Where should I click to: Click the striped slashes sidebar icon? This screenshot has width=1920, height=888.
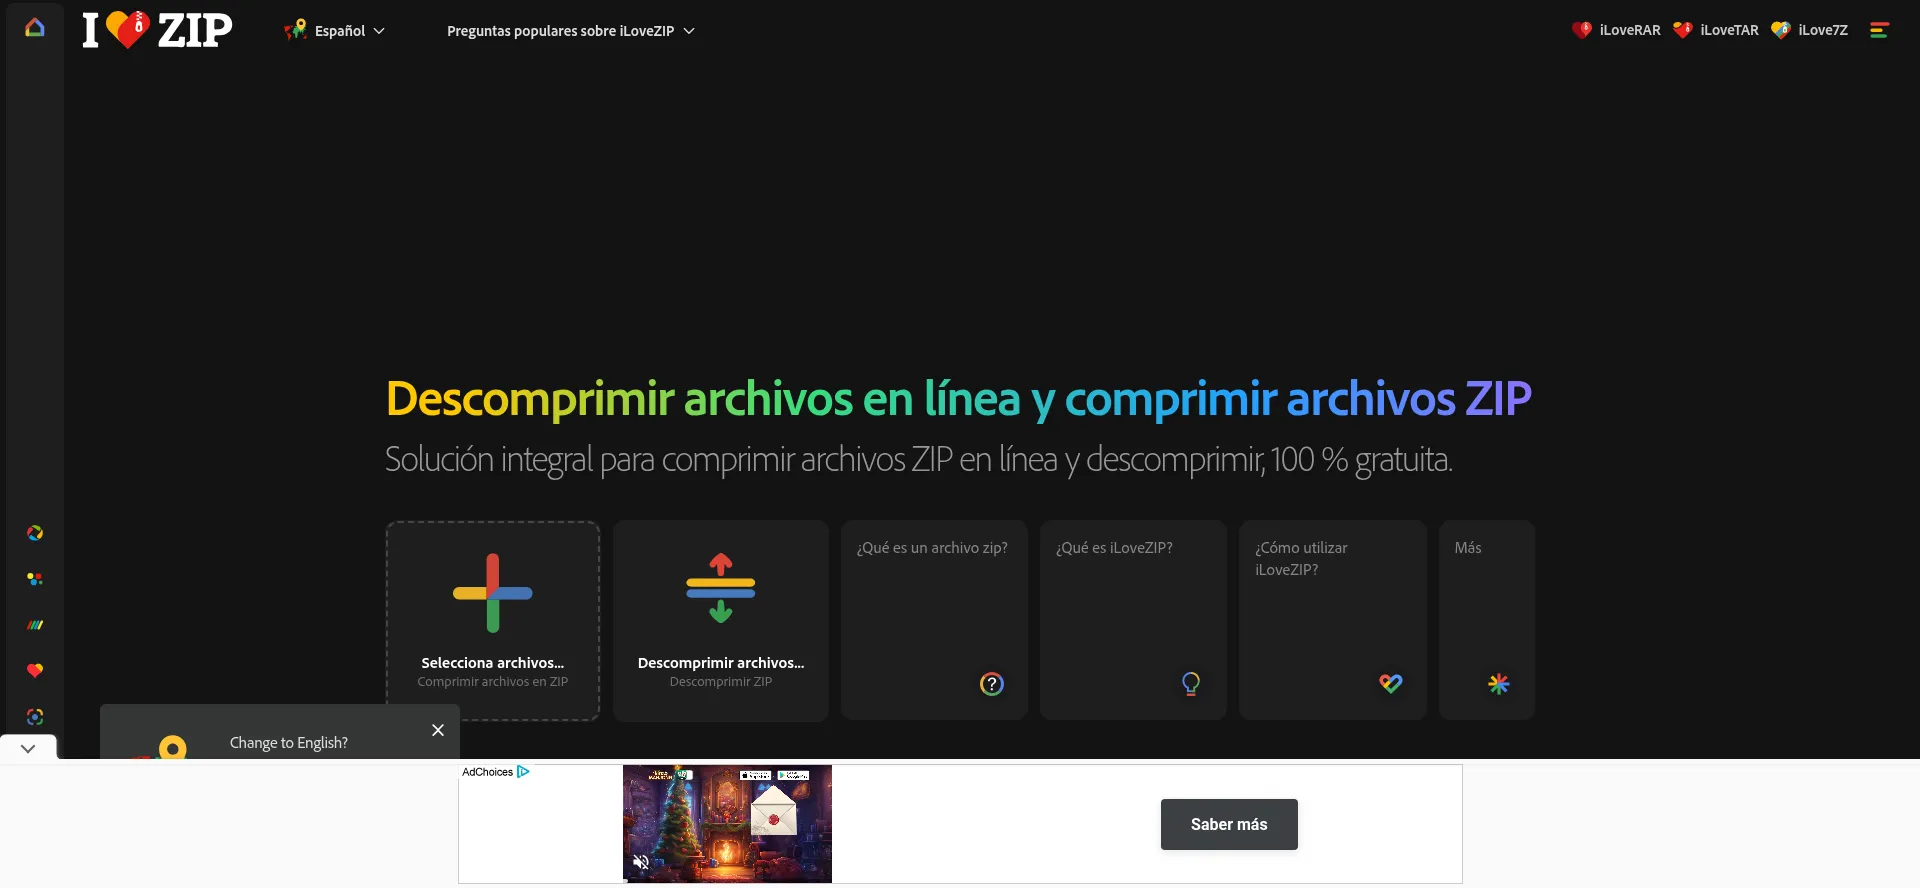(x=35, y=625)
